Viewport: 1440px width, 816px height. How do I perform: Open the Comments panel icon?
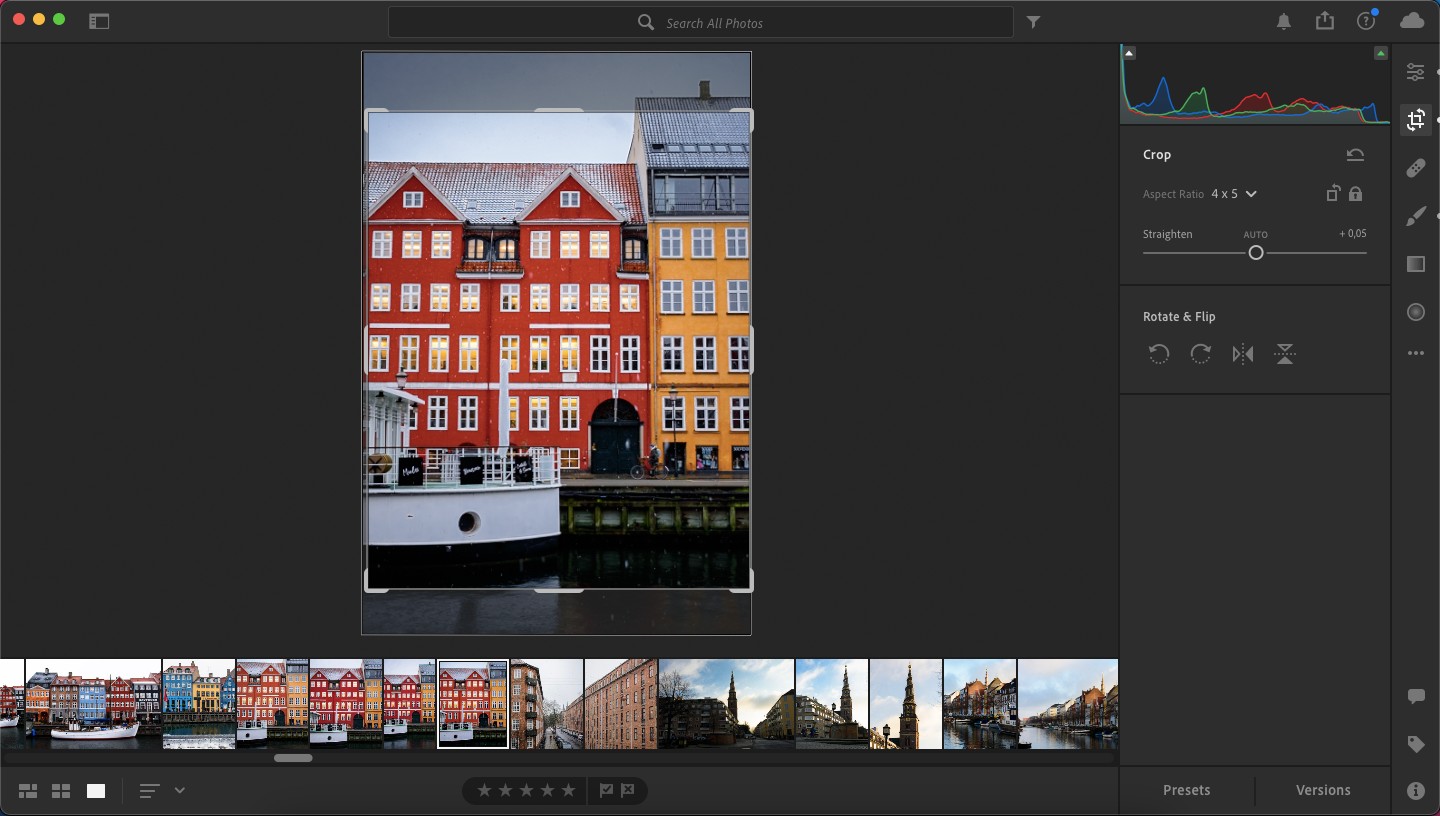pyautogui.click(x=1415, y=696)
